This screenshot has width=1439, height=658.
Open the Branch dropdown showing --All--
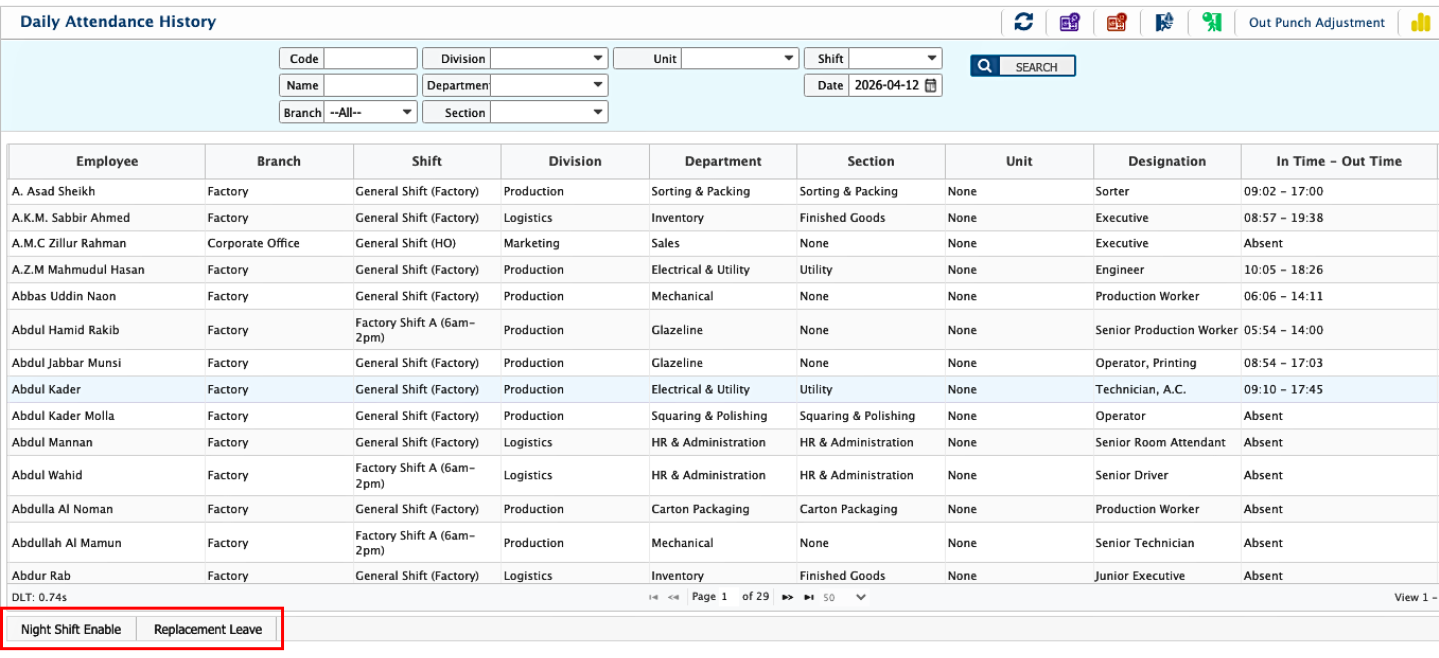[x=371, y=113]
